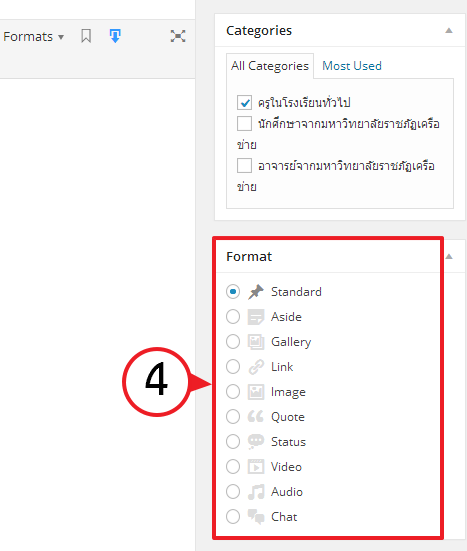Toggle distraction-free fullscreen editor icon

tap(178, 36)
